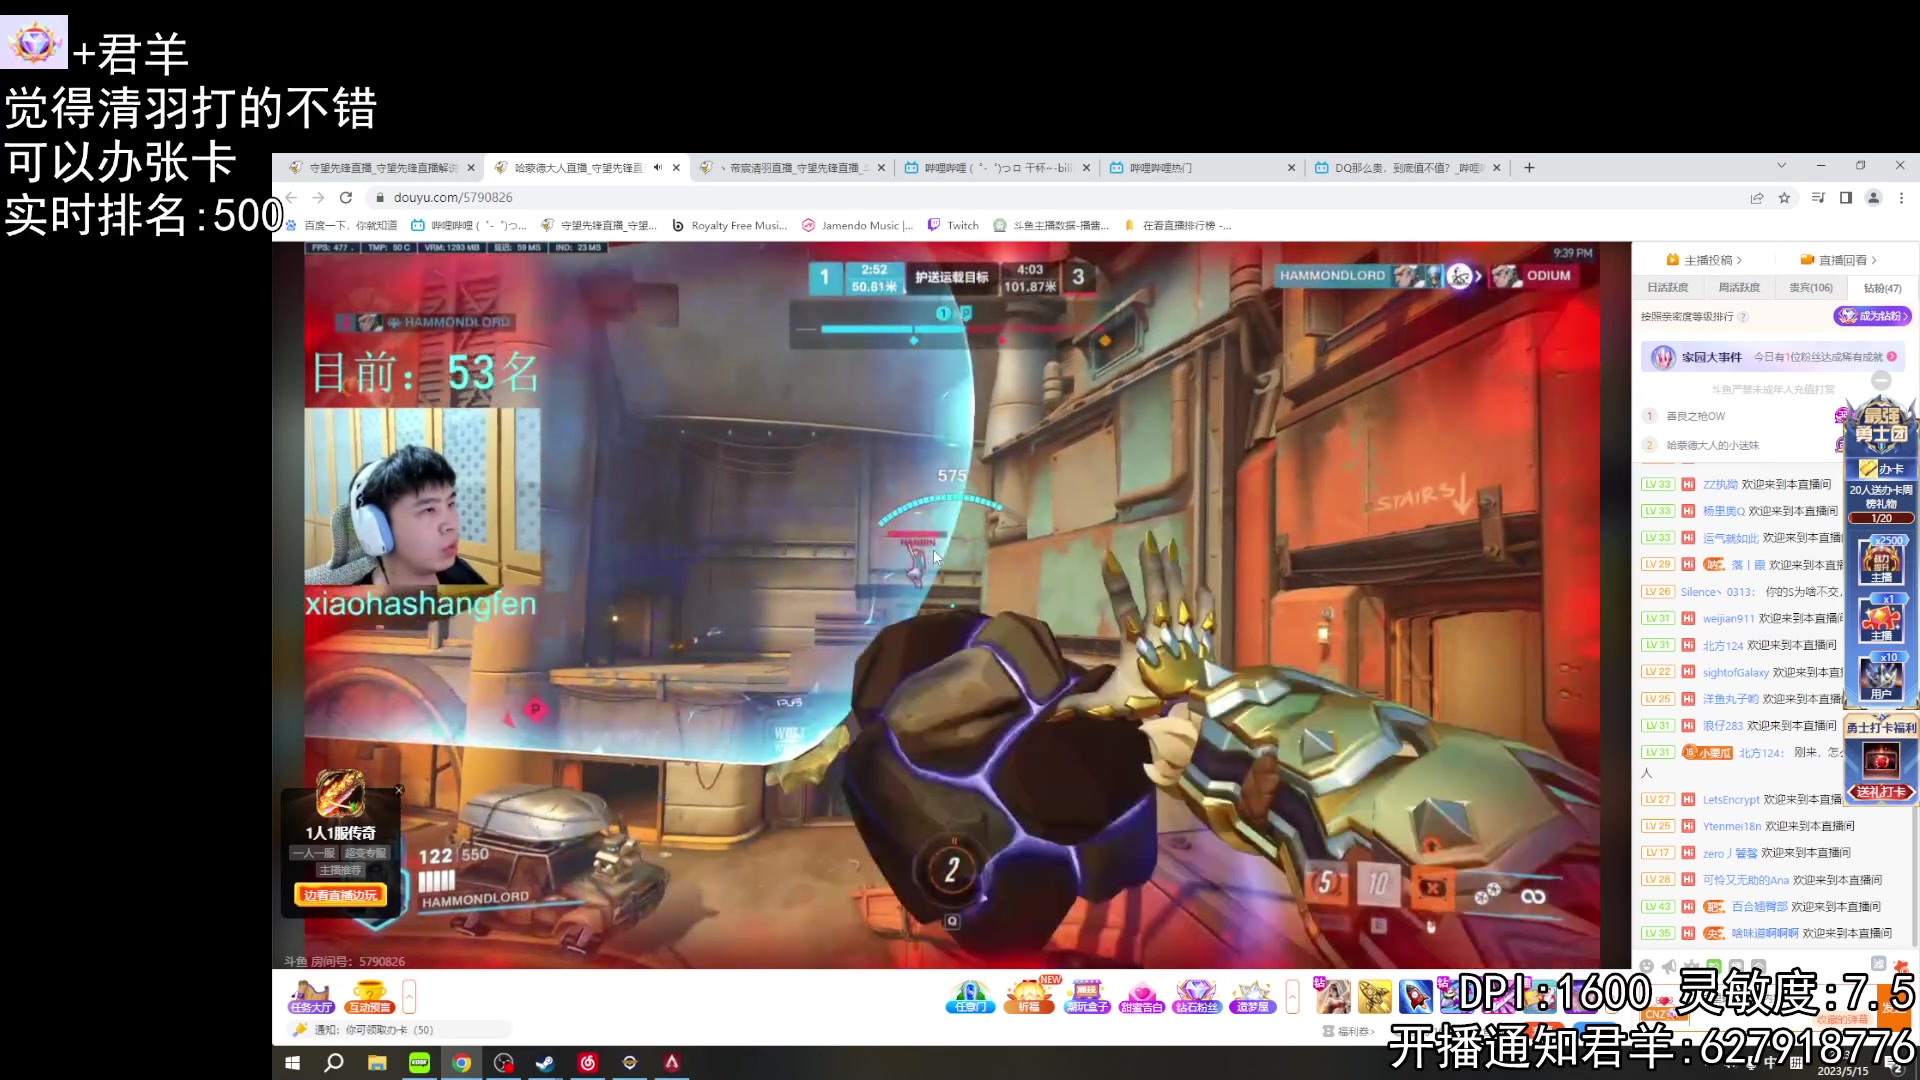Viewport: 1920px width, 1080px height.
Task: Open the 百度一下 bookmark
Action: point(342,226)
